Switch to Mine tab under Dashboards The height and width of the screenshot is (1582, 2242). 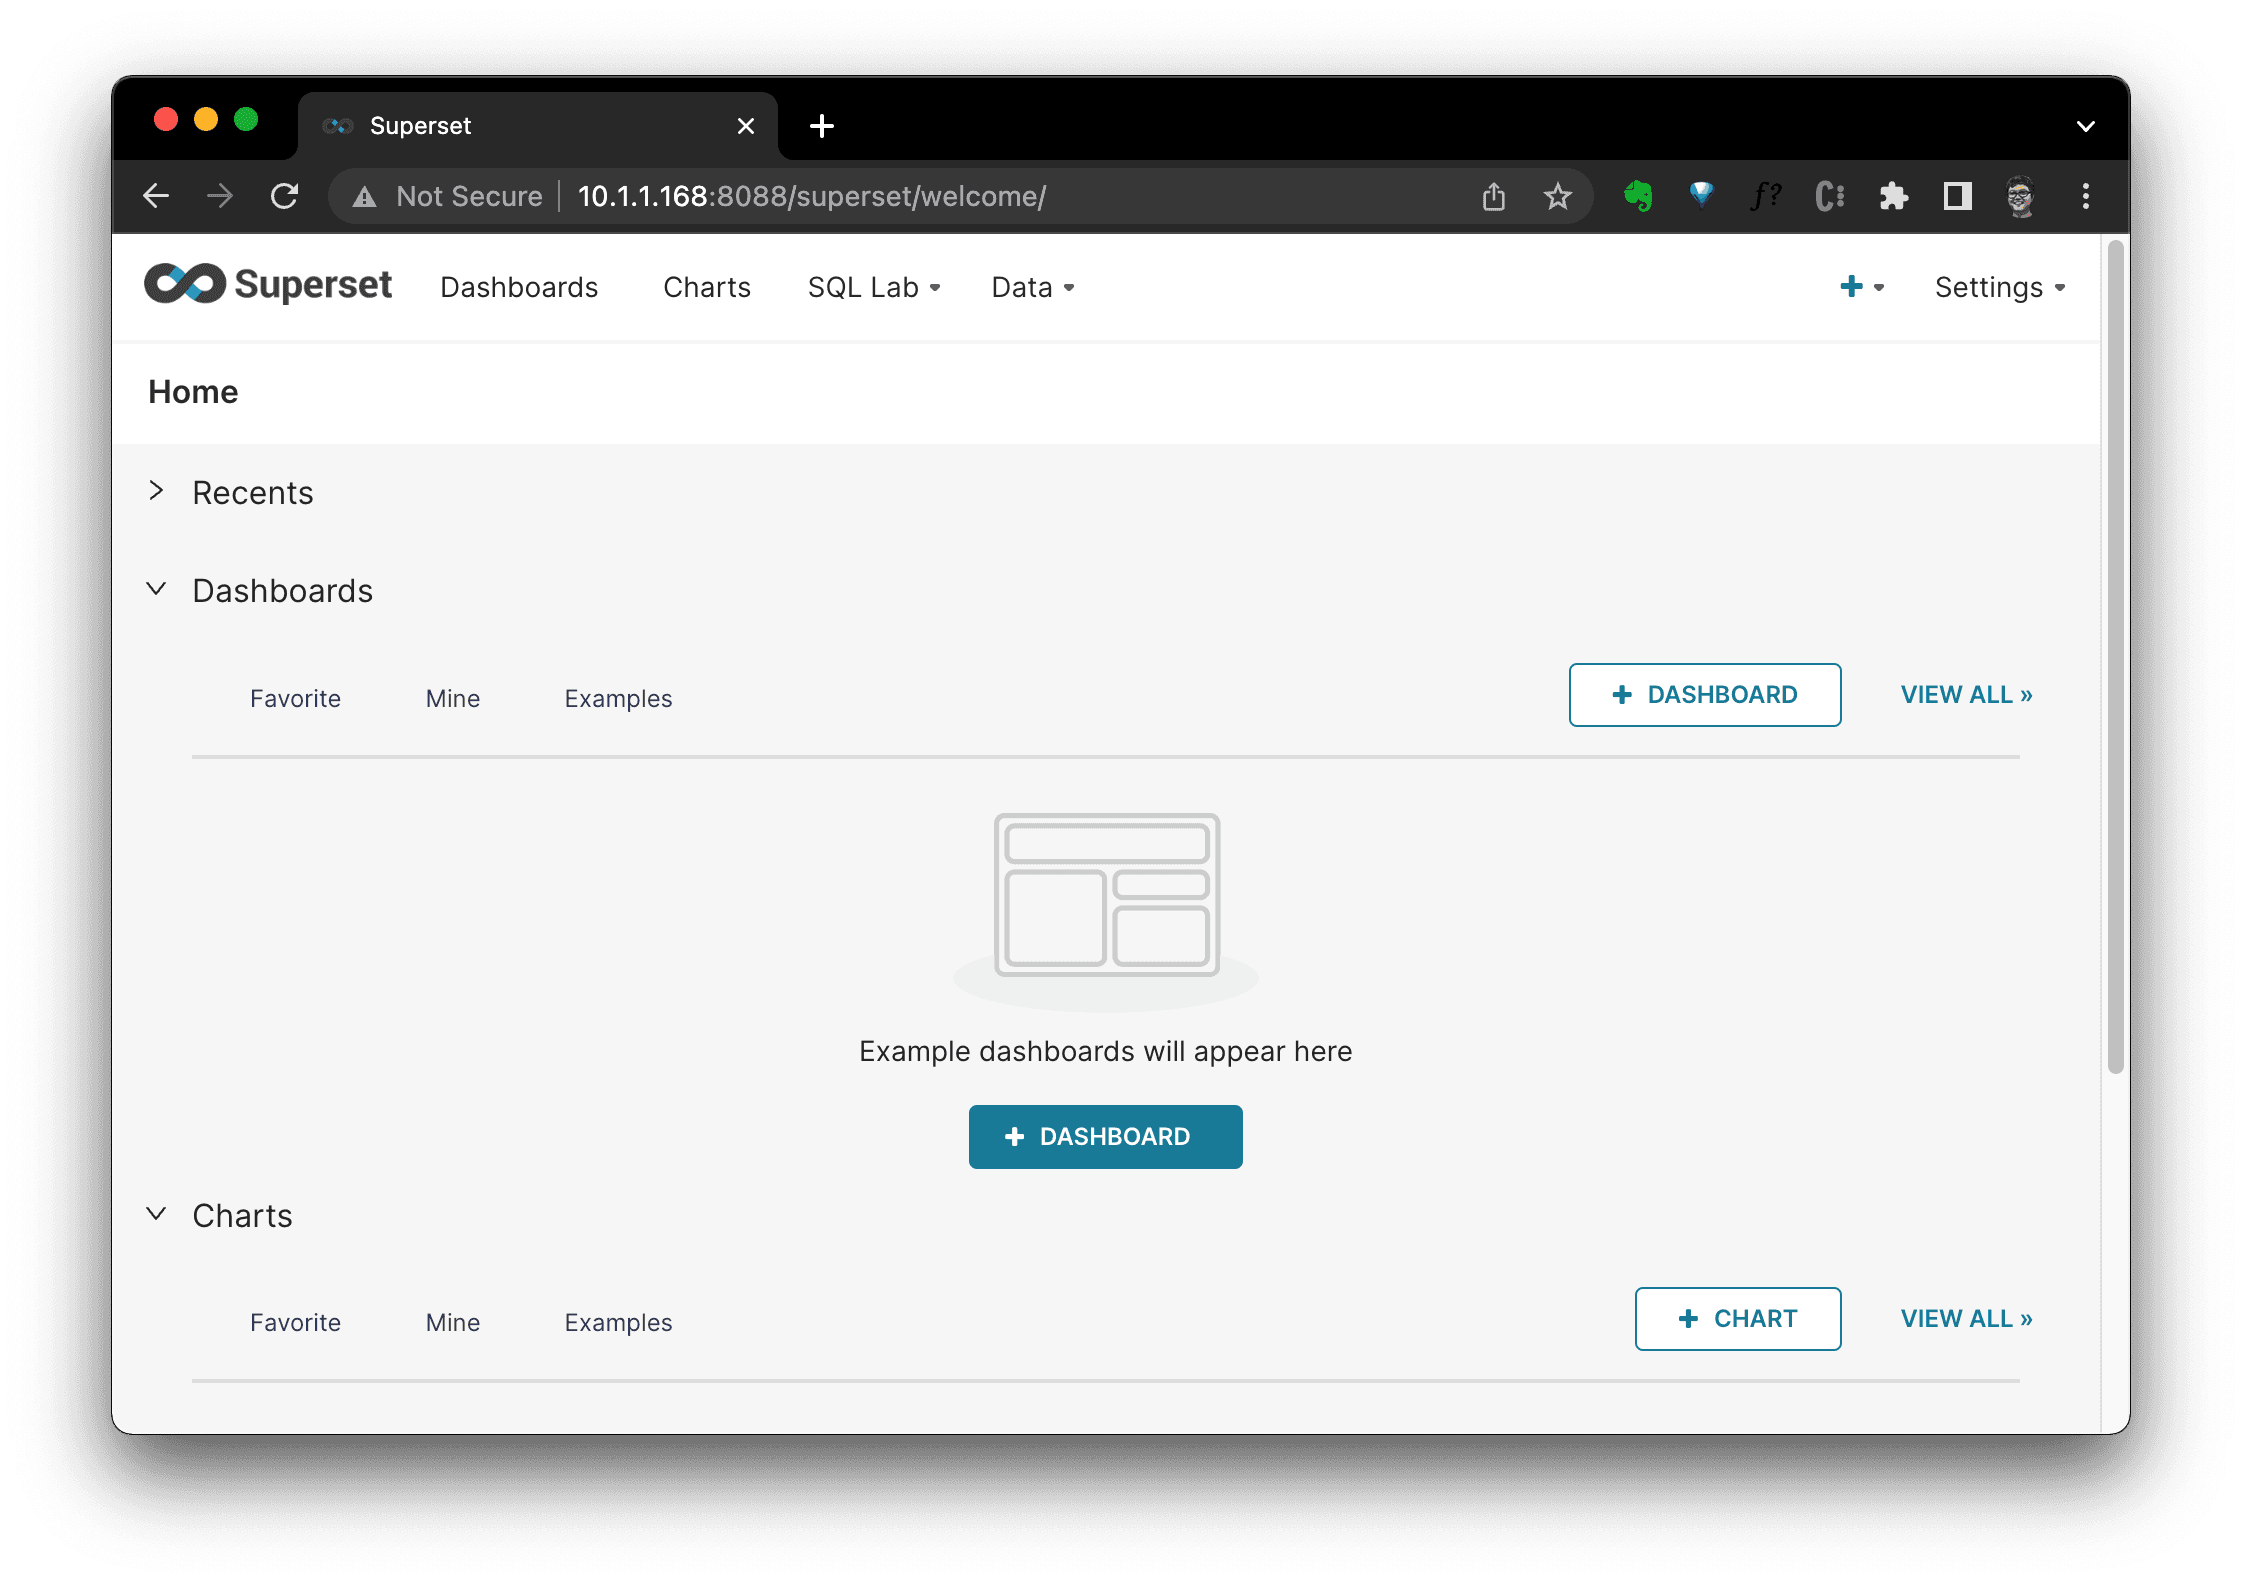pos(452,698)
